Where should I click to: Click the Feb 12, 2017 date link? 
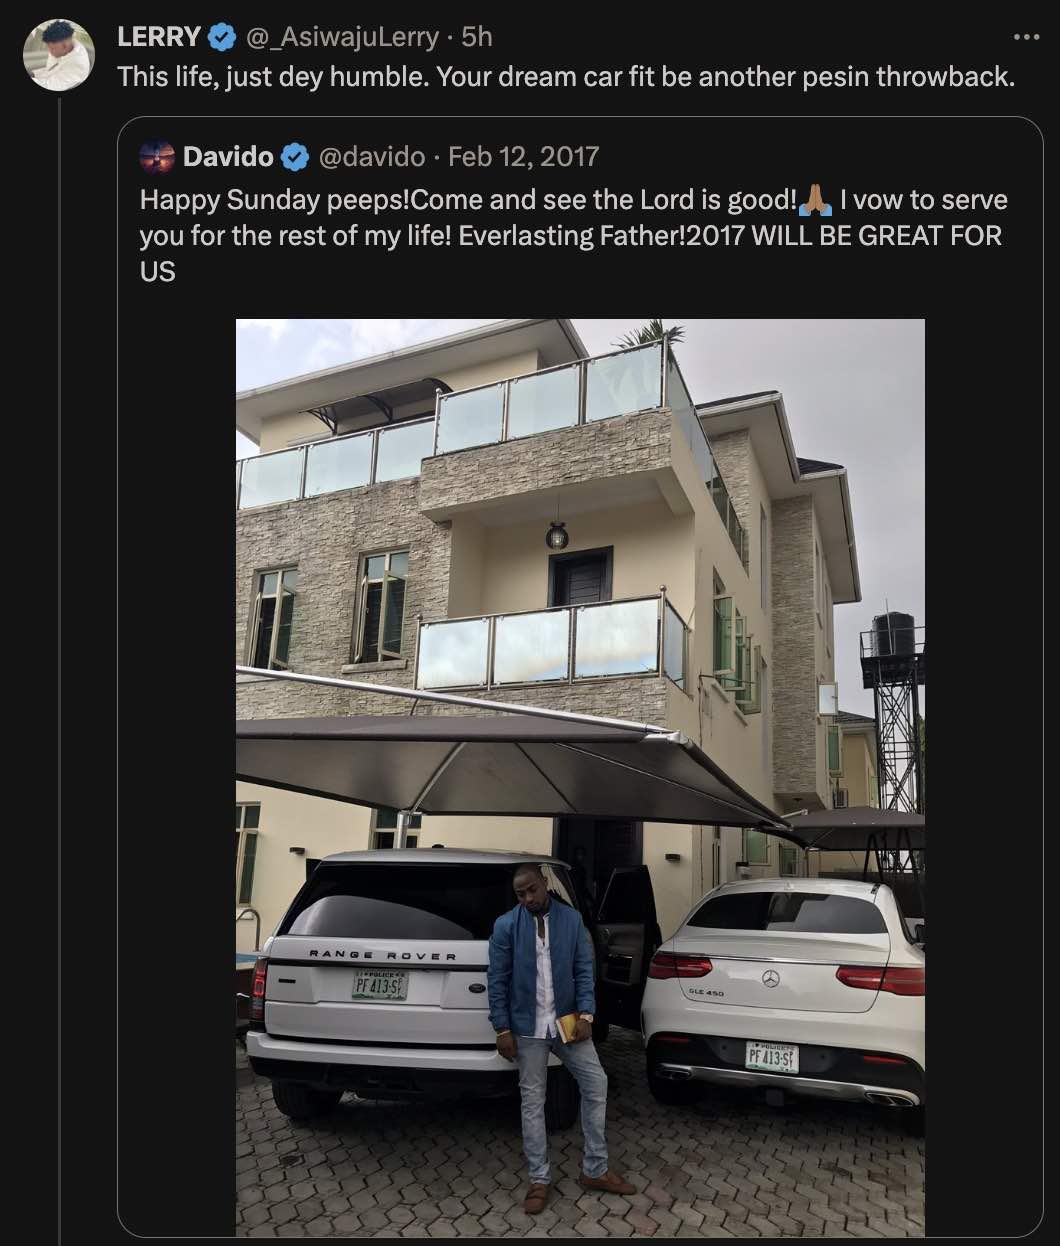click(522, 156)
